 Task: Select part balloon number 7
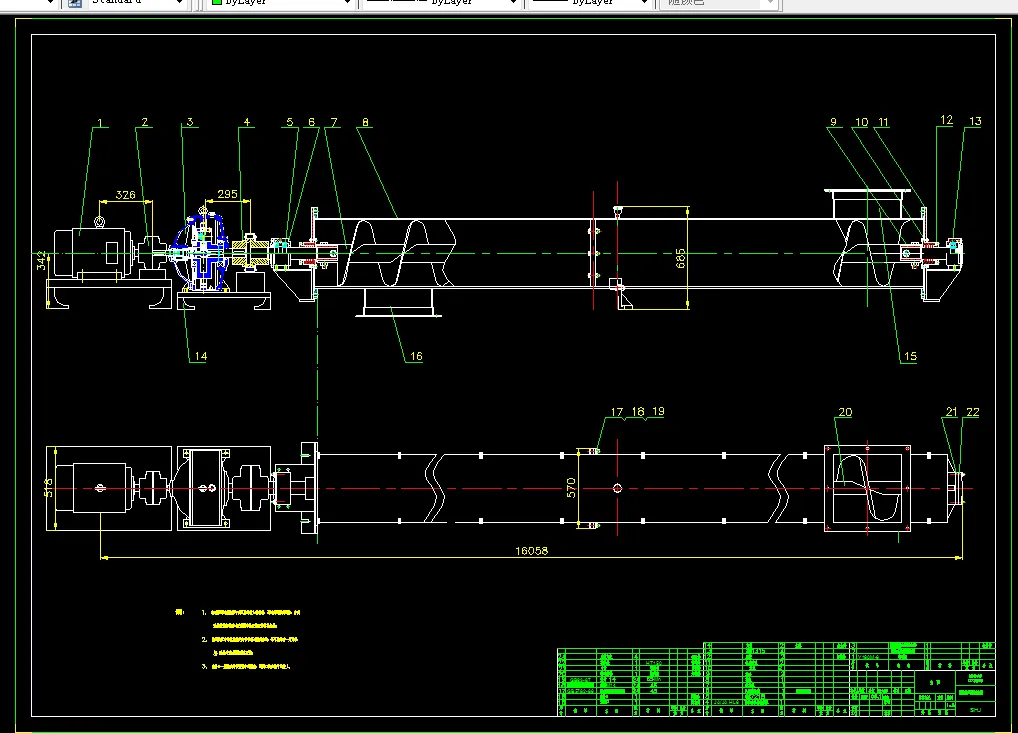(x=334, y=122)
